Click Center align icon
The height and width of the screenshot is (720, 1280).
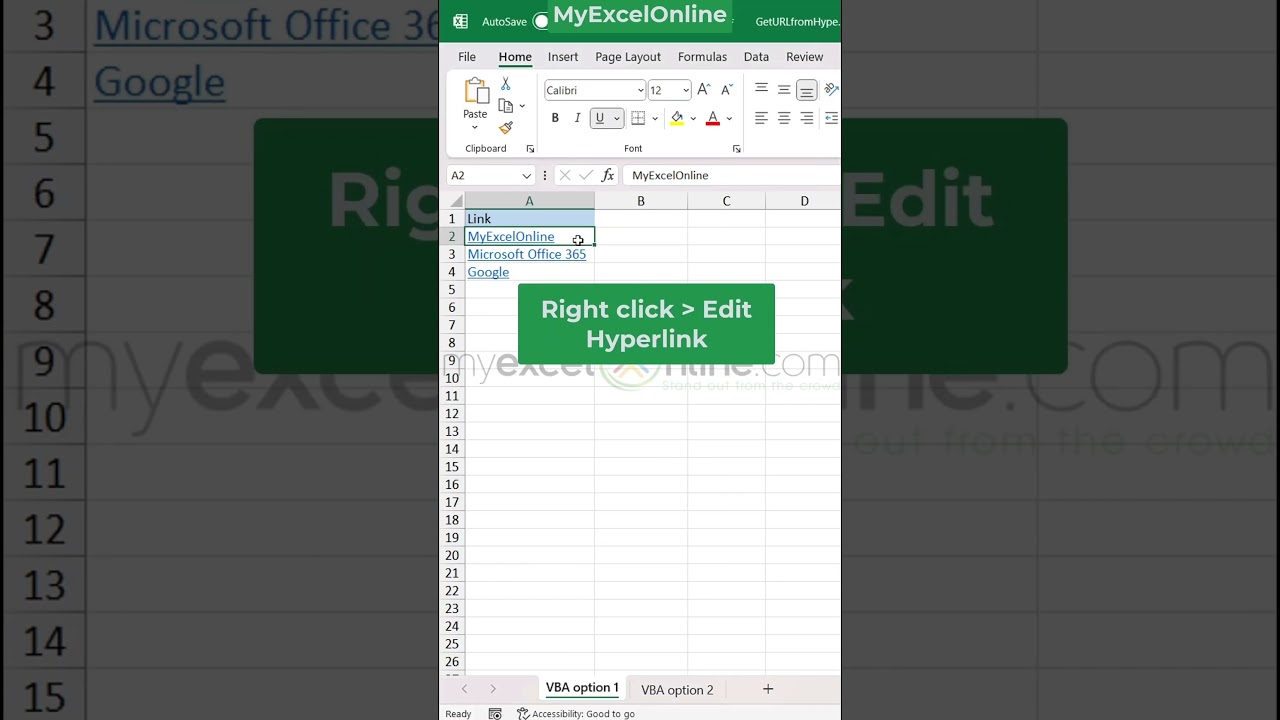784,118
